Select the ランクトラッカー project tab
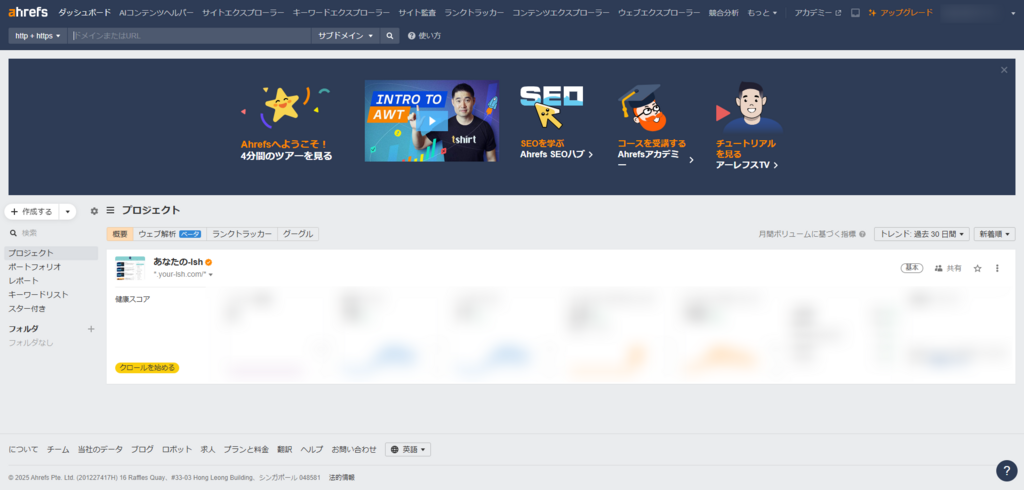 [242, 234]
